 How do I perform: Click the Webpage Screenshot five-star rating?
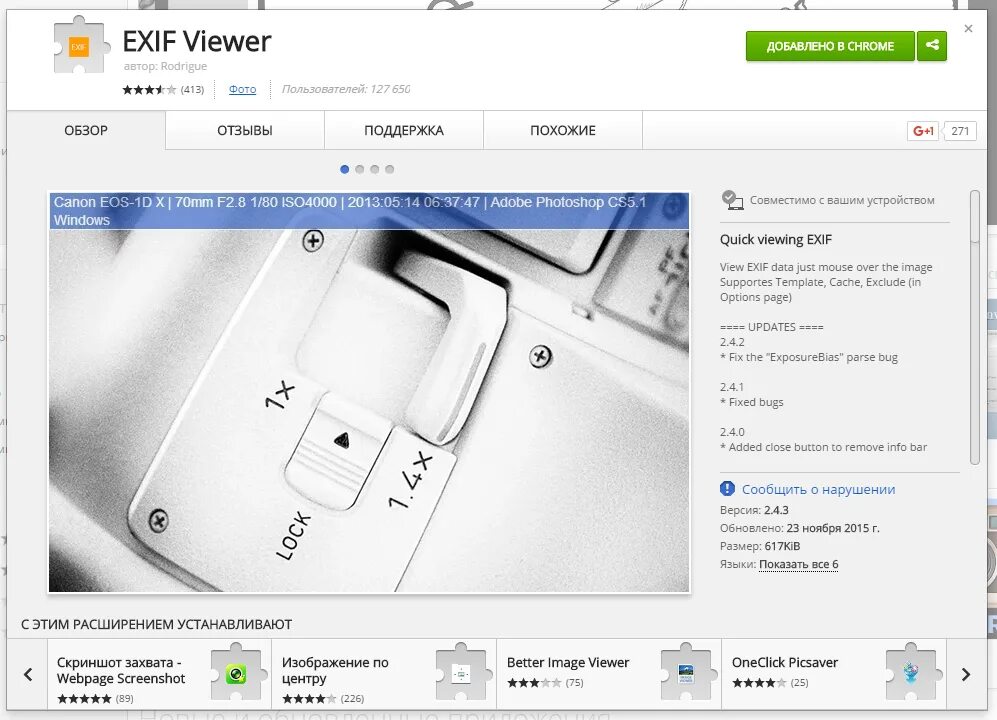[x=84, y=698]
